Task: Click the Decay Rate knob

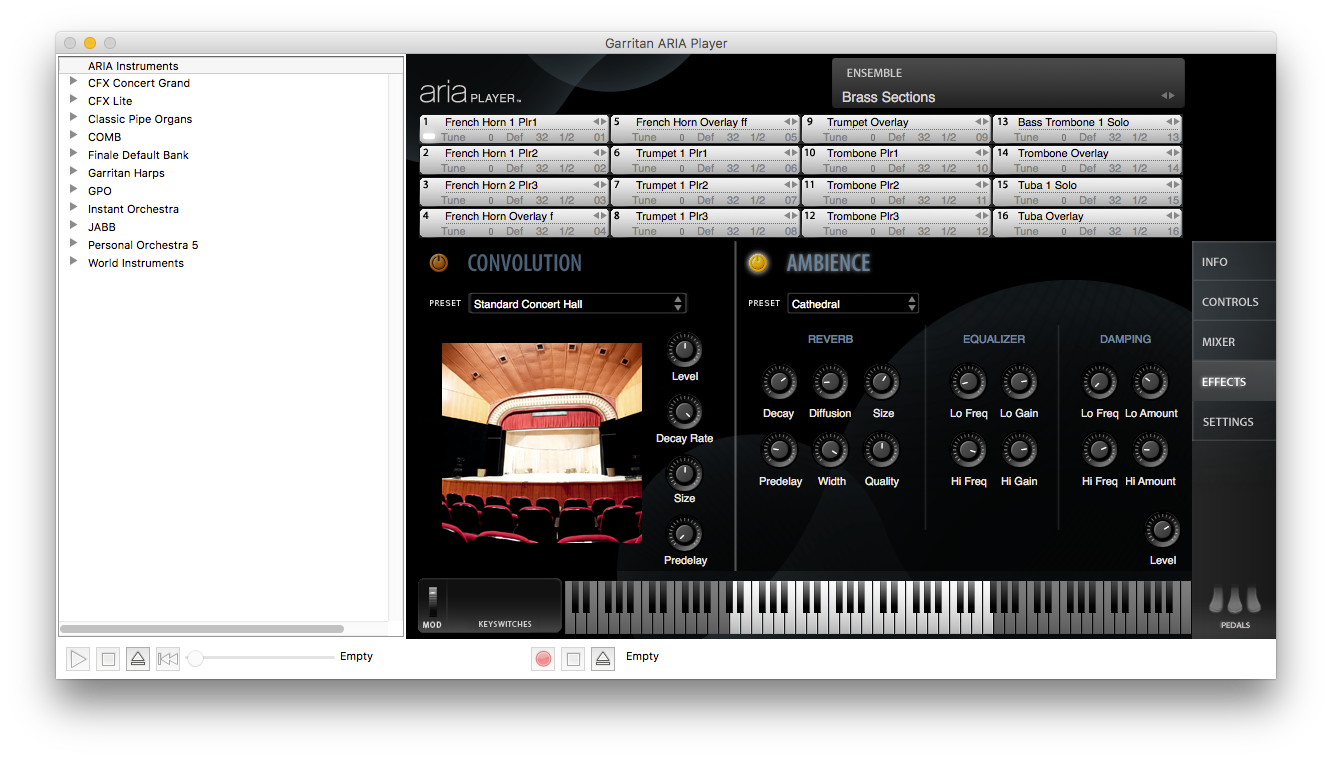Action: (685, 412)
